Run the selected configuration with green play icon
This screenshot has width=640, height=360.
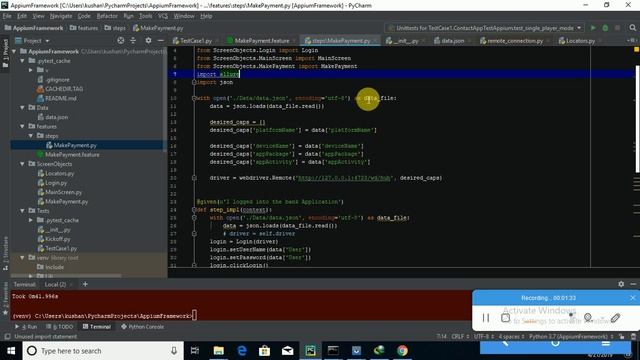[x=593, y=28]
